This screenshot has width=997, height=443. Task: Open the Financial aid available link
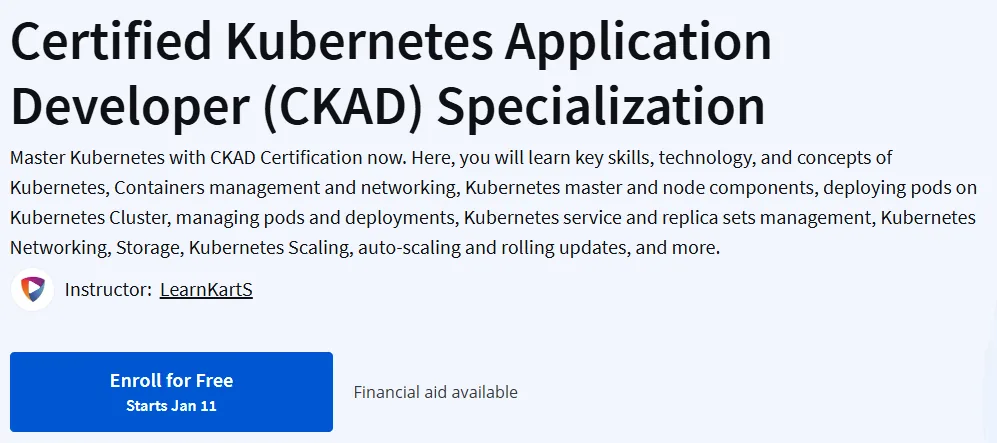pos(436,392)
